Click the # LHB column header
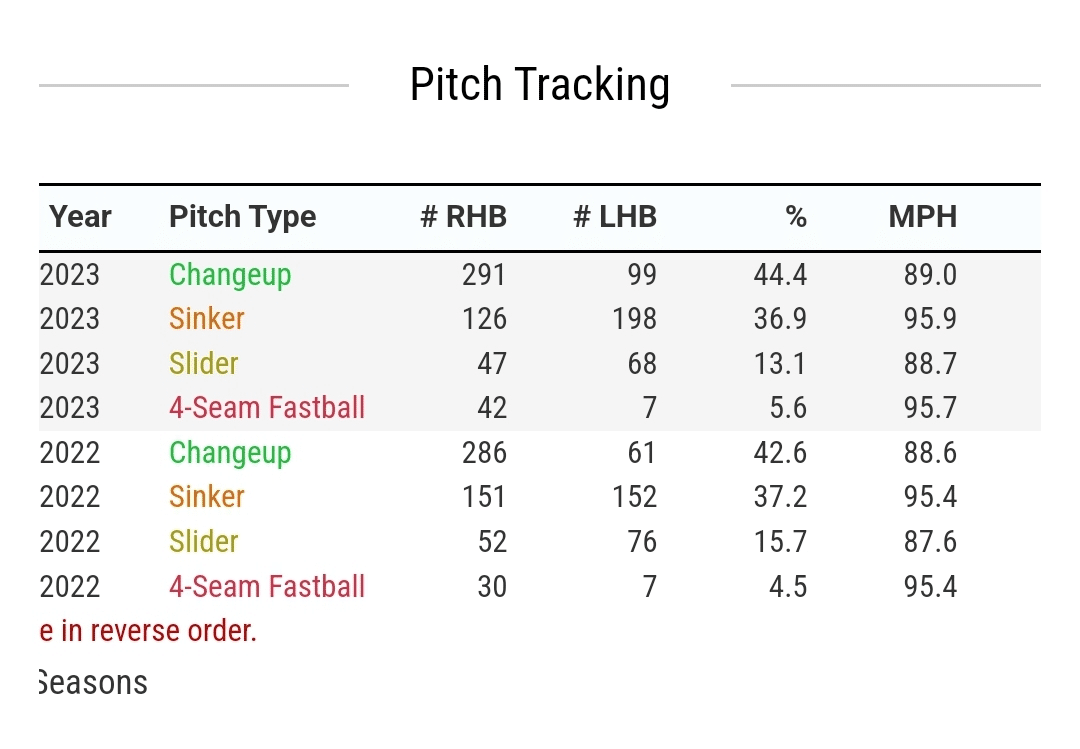1080x749 pixels. pos(614,217)
